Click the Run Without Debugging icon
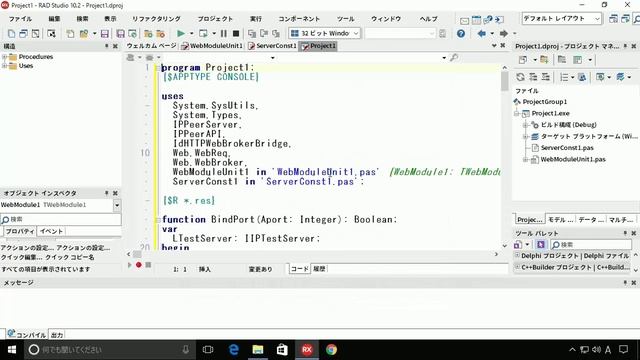Image resolution: width=640 pixels, height=360 pixels. point(203,33)
